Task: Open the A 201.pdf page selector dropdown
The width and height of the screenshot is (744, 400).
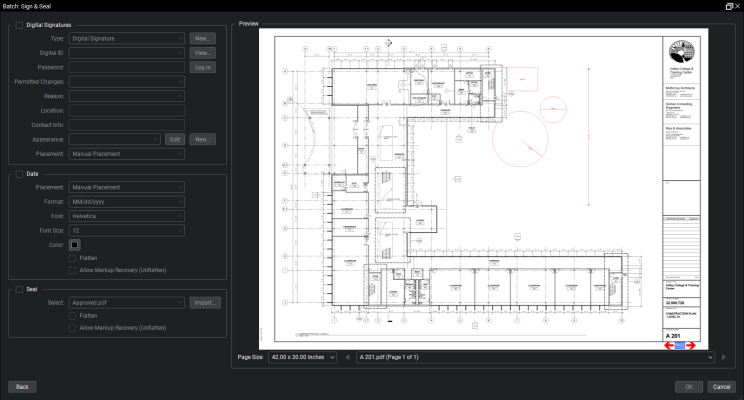Action: tap(535, 357)
